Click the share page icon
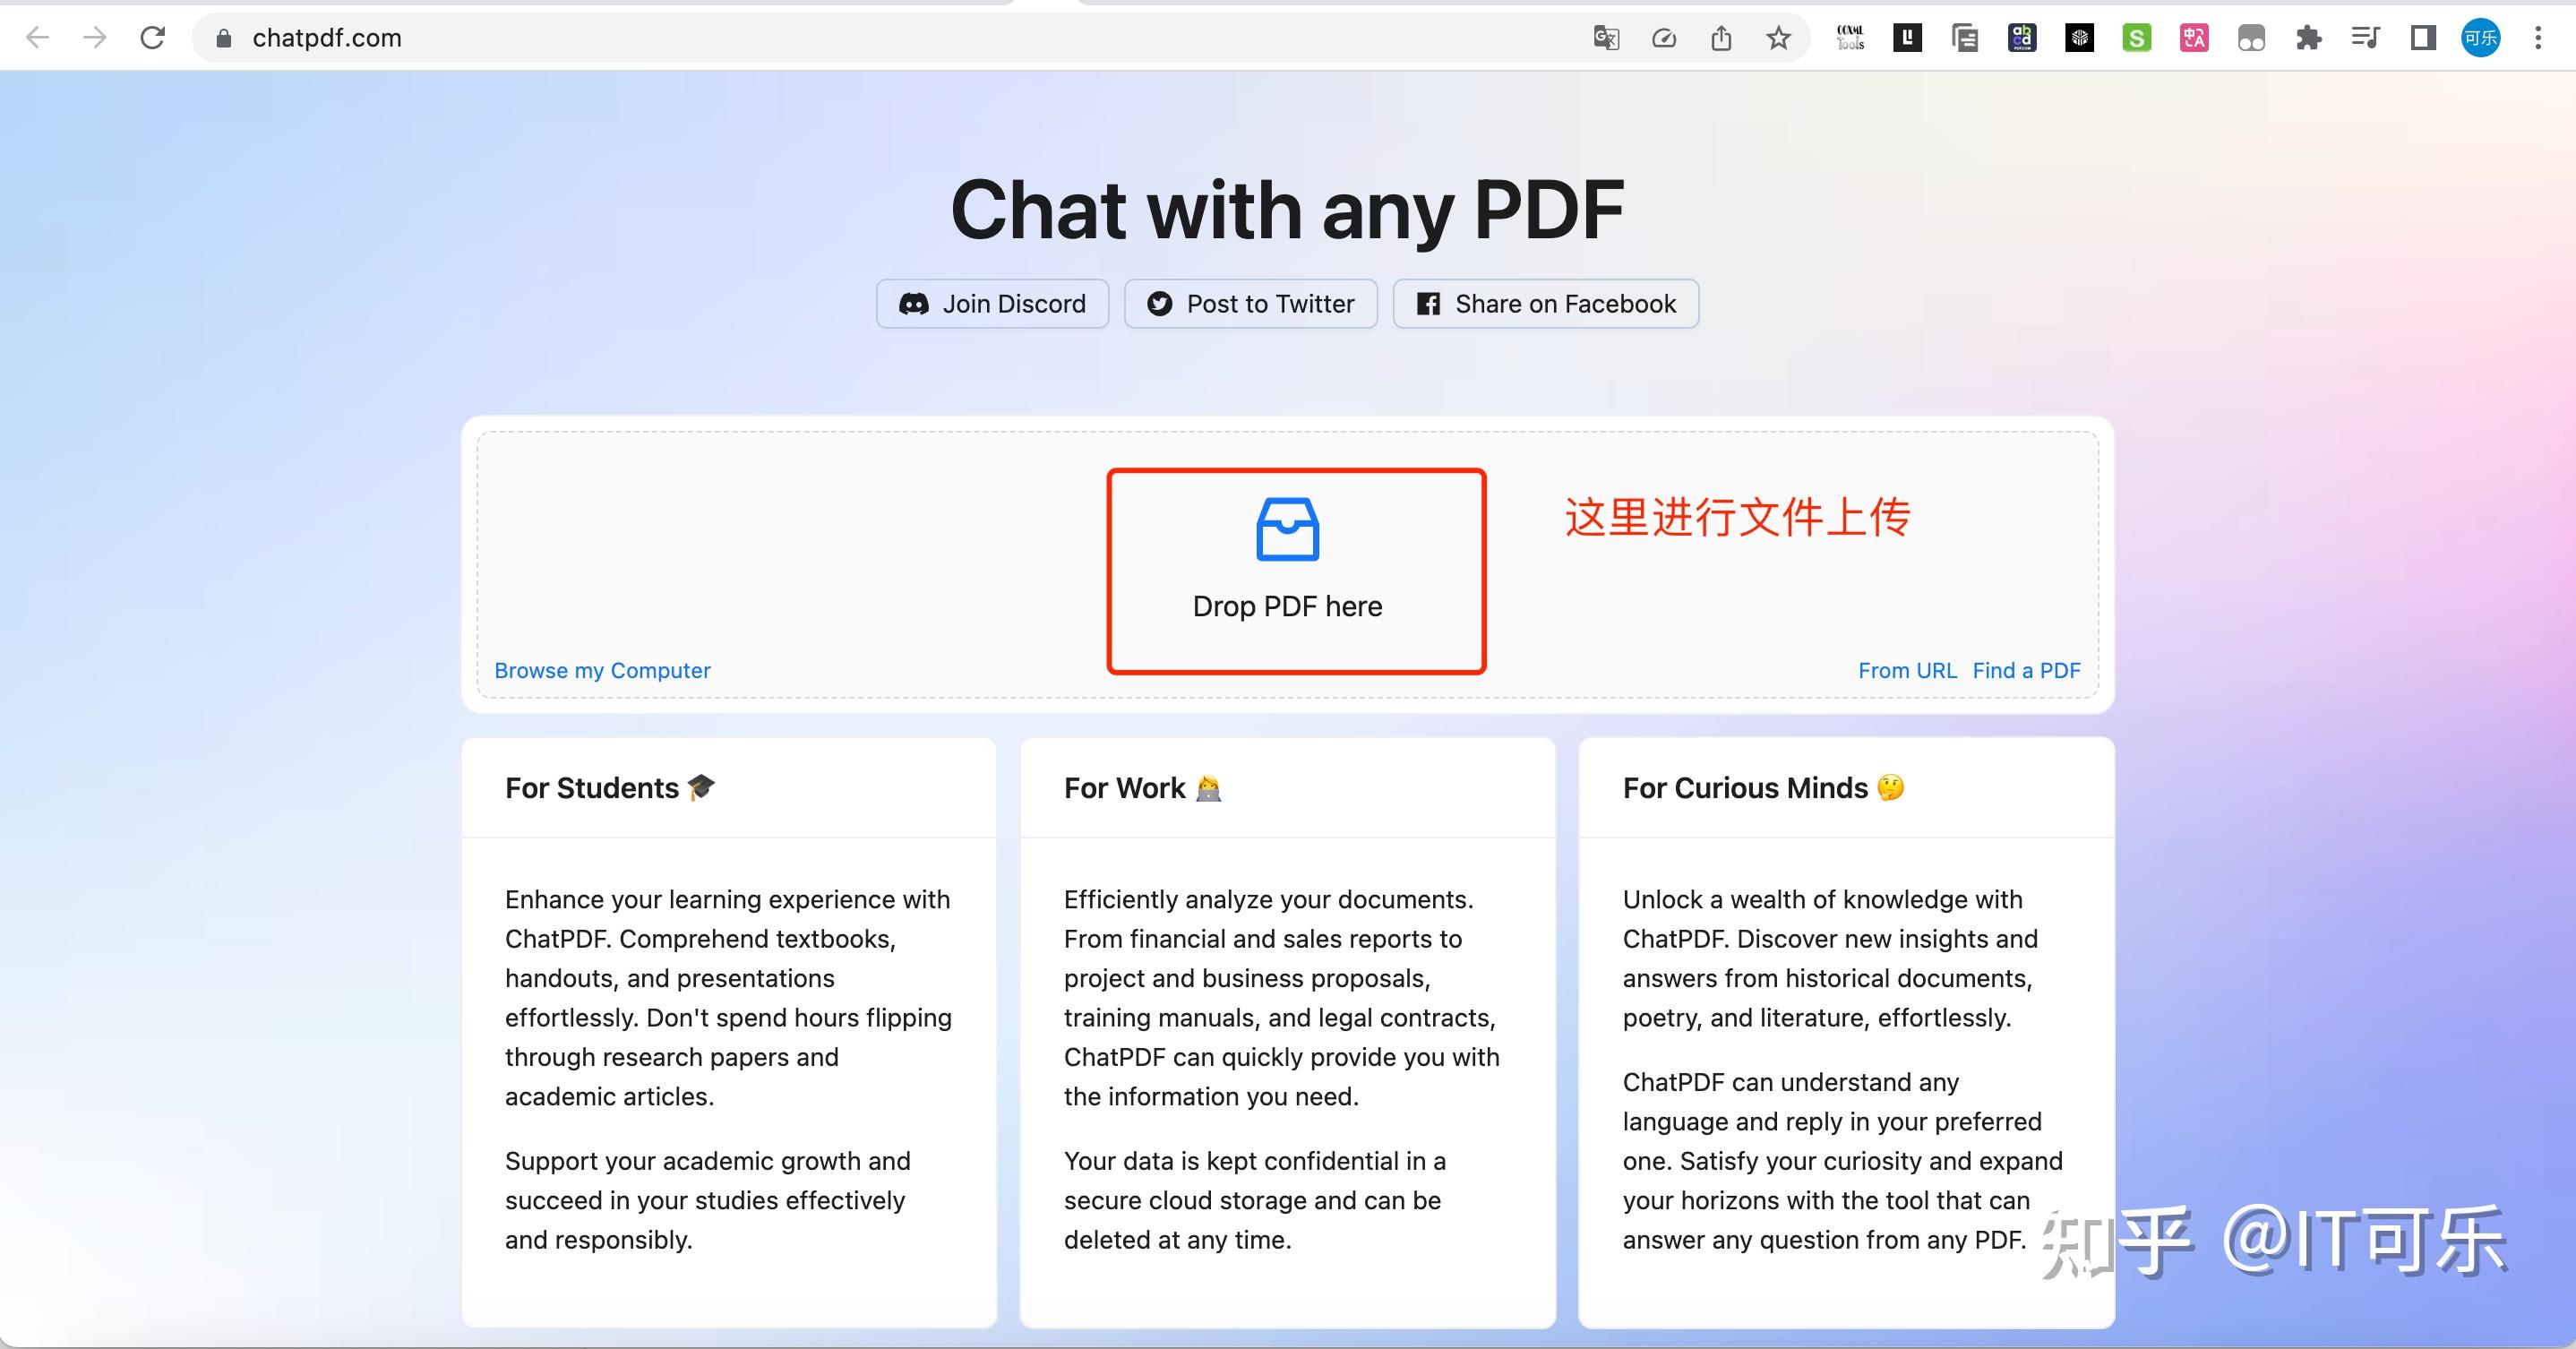Screen dimensions: 2576x1349 click(x=1721, y=38)
